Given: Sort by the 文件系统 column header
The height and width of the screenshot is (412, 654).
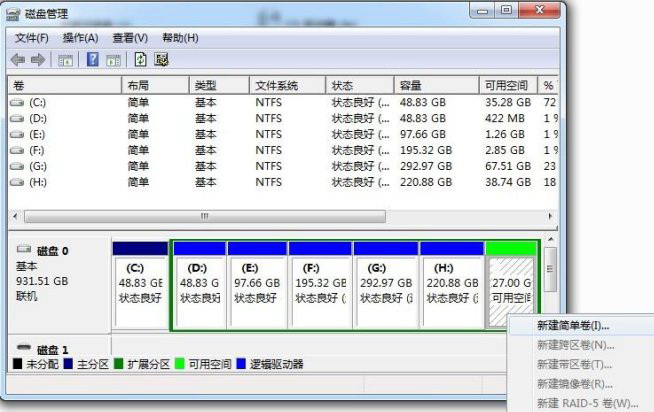Looking at the screenshot, I should [276, 85].
